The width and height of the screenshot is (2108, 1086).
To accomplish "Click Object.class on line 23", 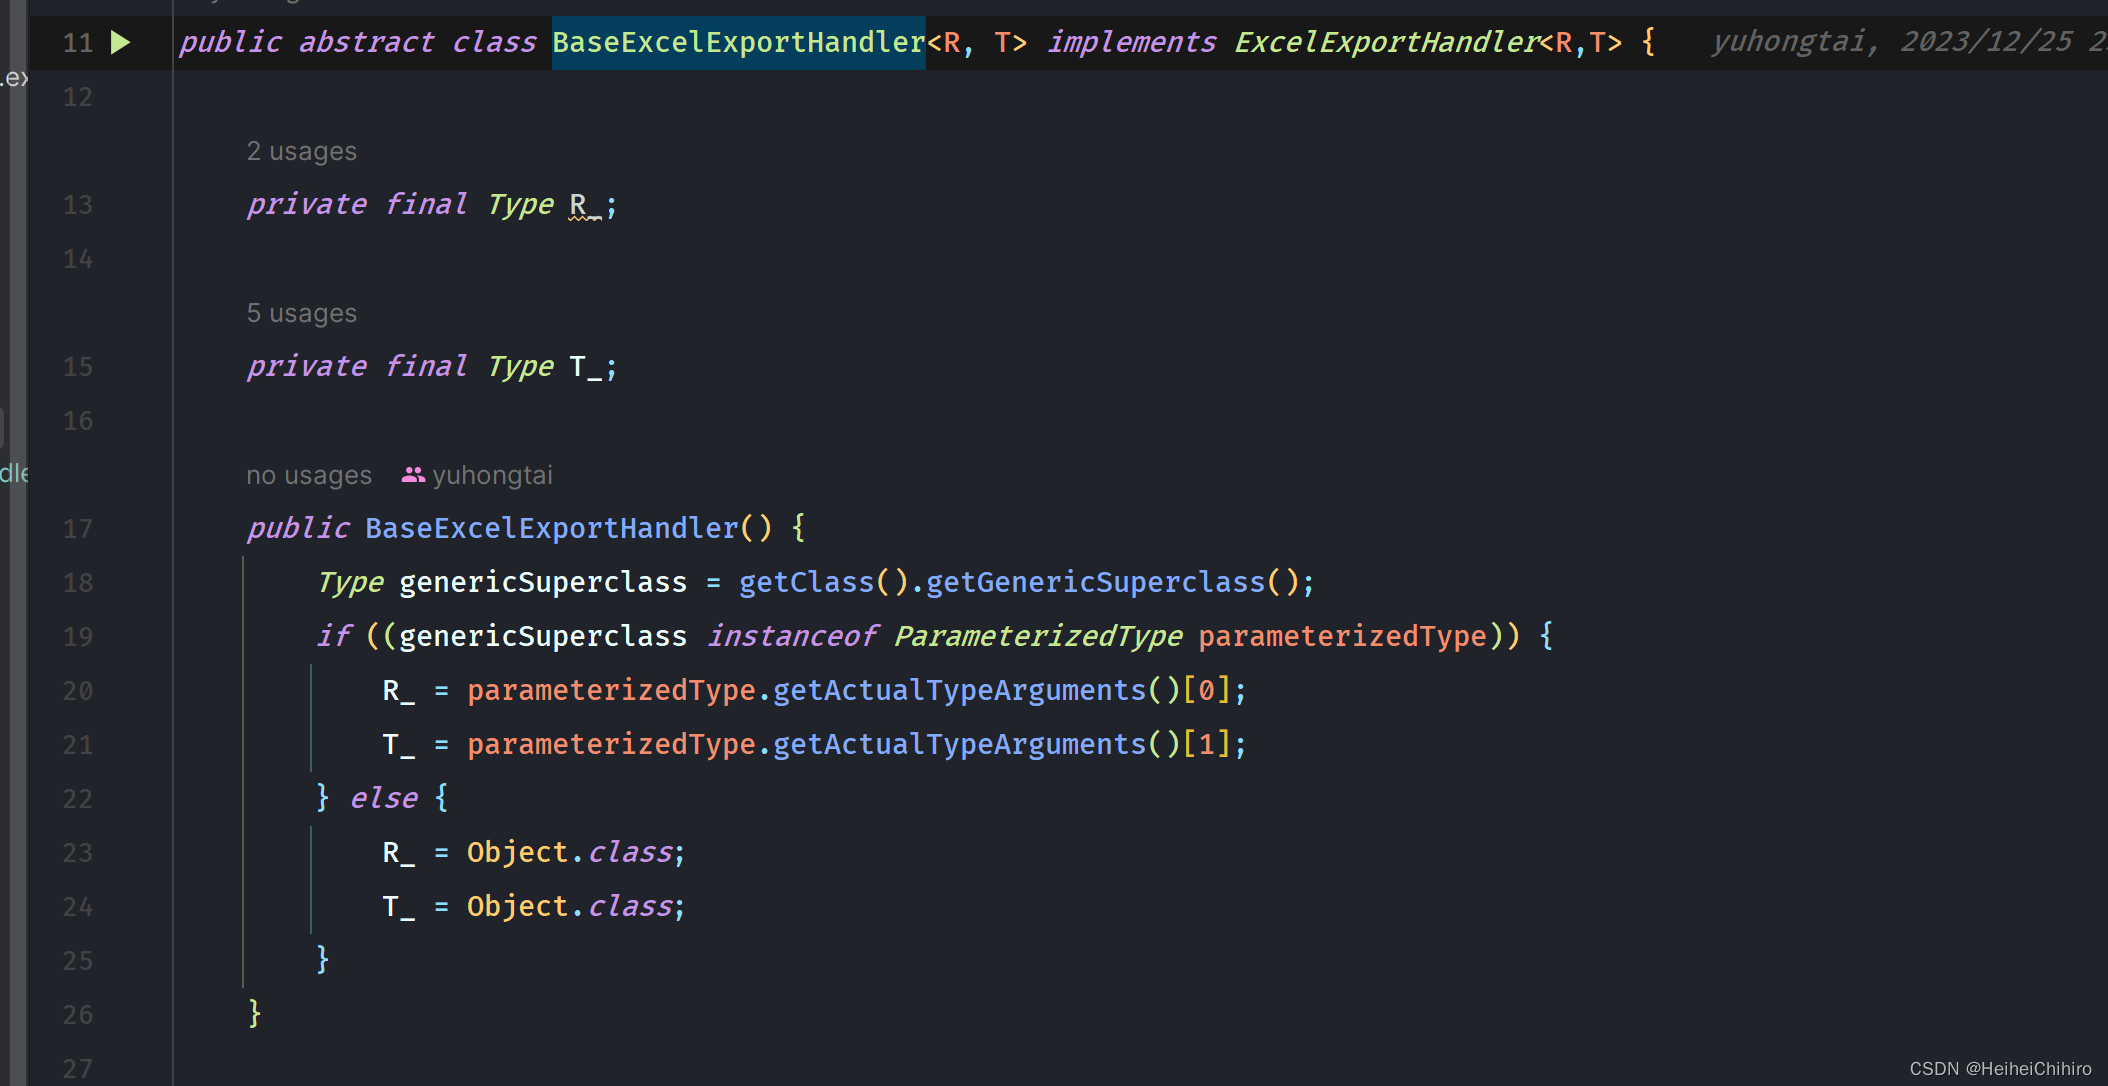I will click(570, 852).
